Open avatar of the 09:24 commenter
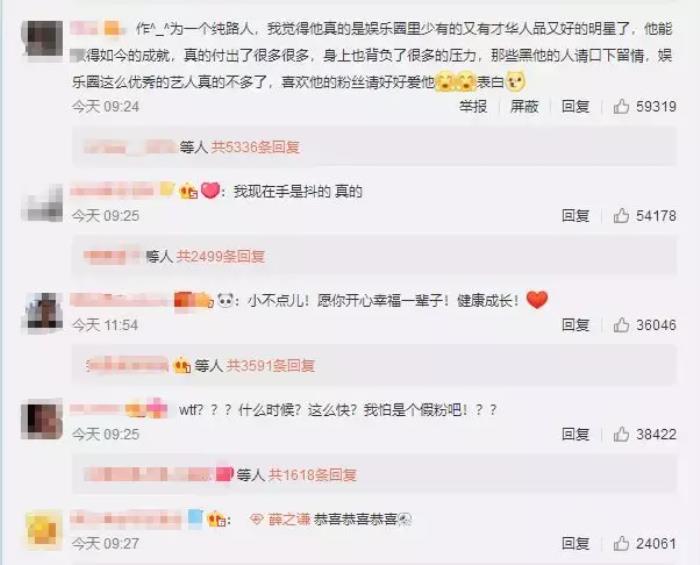 (42, 39)
